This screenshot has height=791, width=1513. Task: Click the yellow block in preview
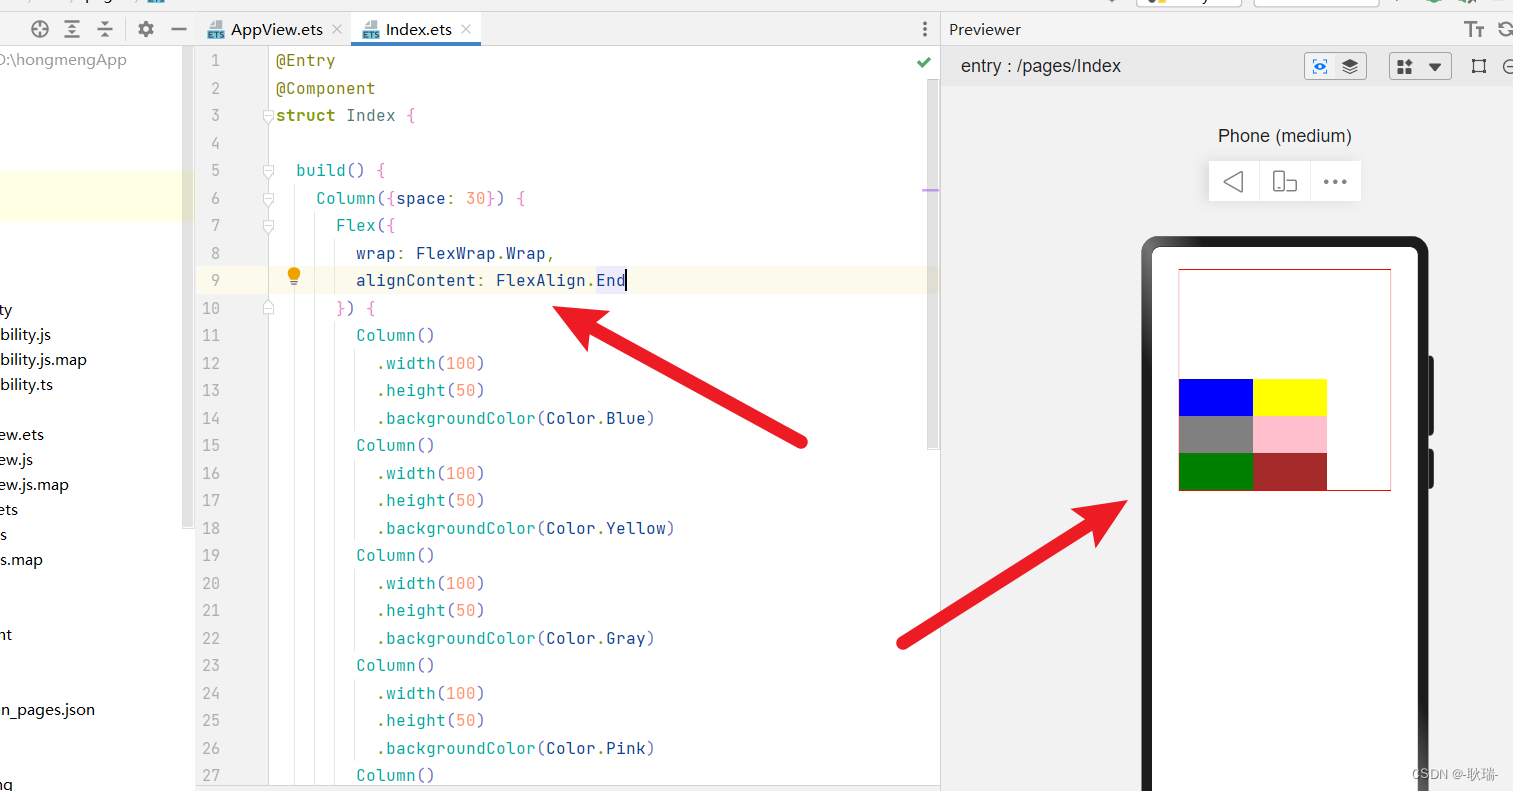click(x=1290, y=397)
